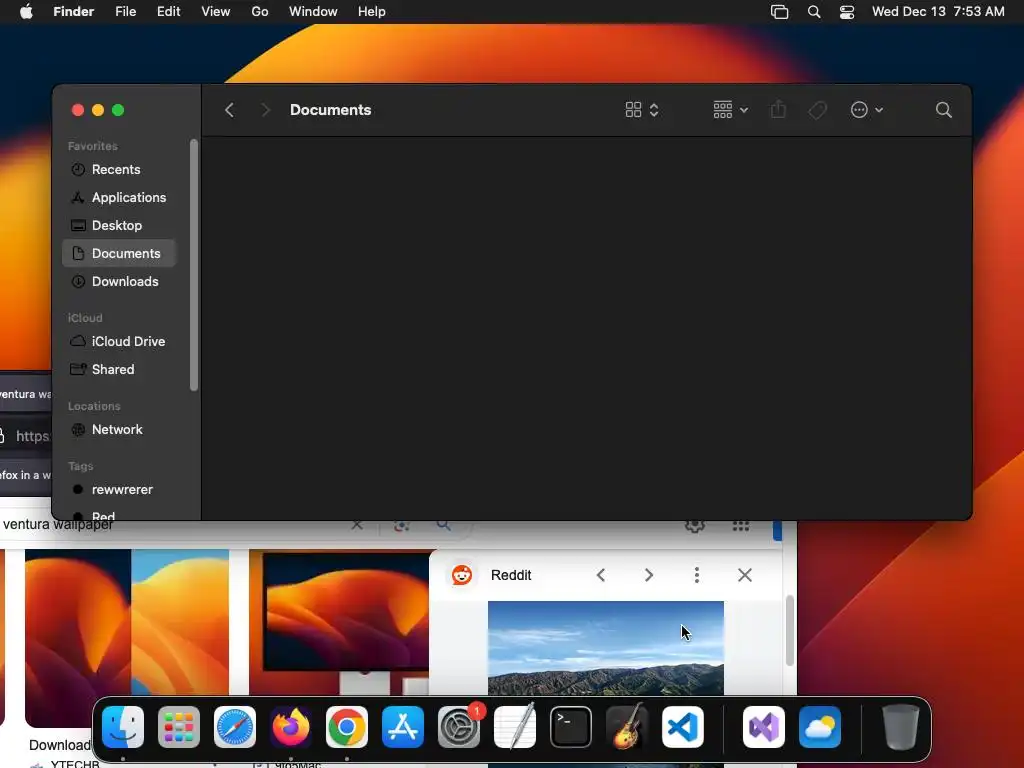Launch Terminal from the Dock
The image size is (1024, 768).
tap(571, 727)
